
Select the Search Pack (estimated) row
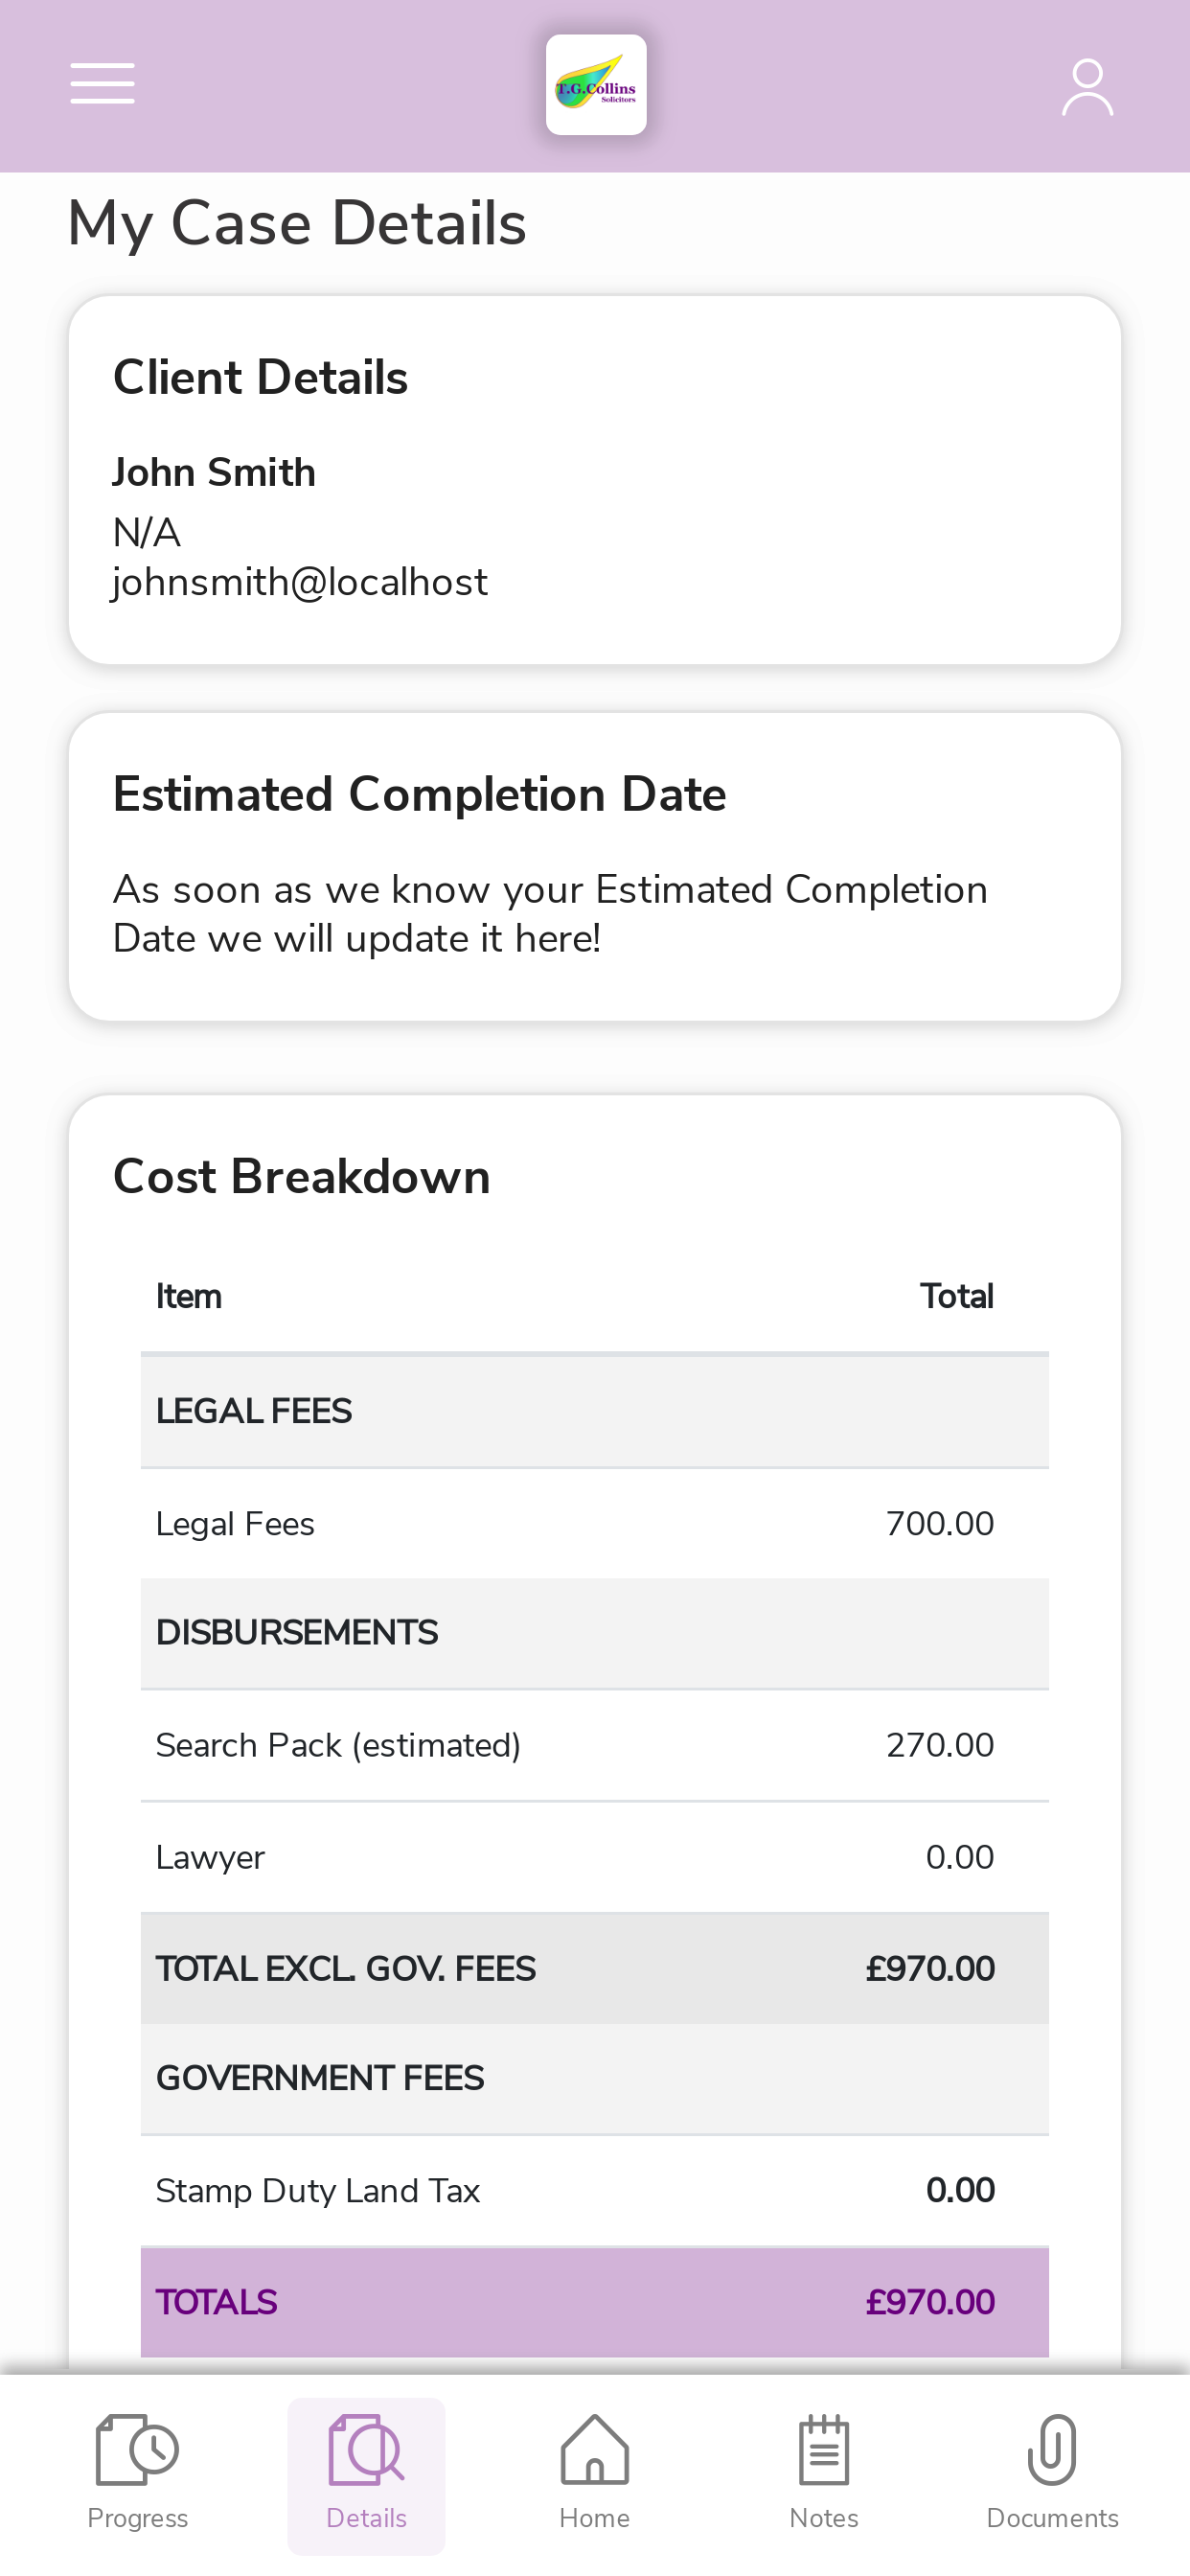point(595,1746)
